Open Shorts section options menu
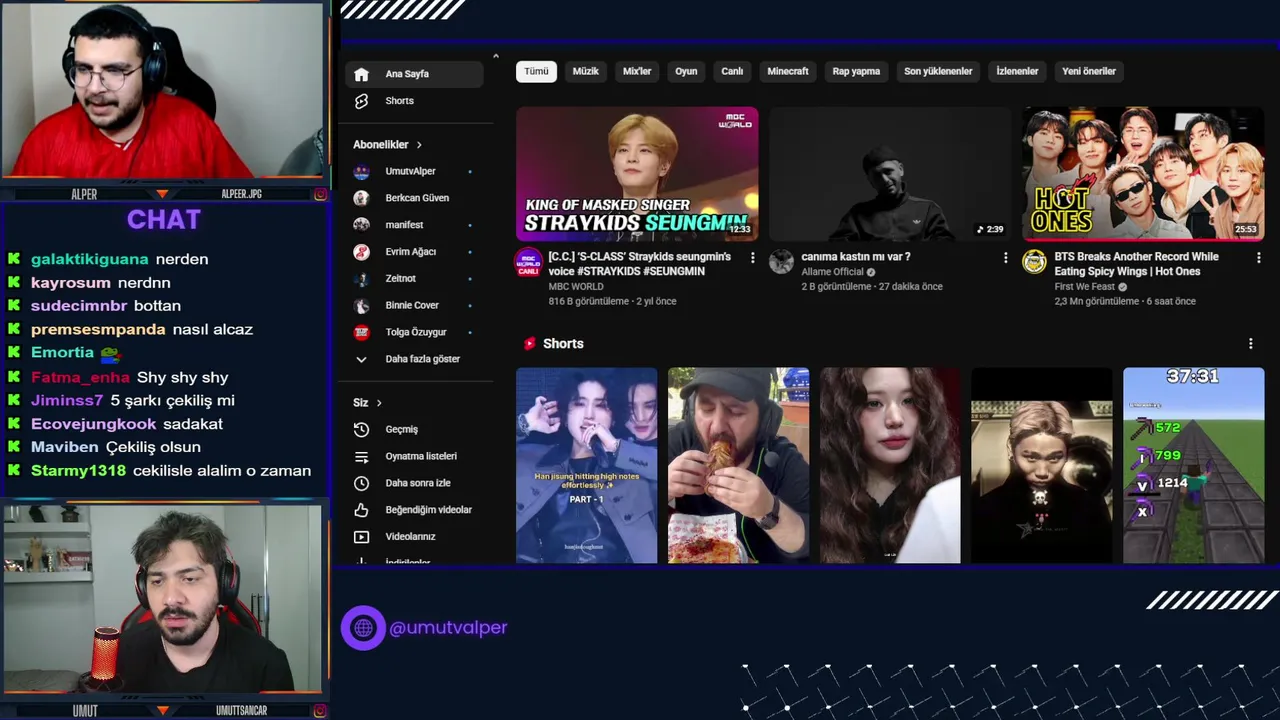This screenshot has height=720, width=1280. pos(1250,344)
